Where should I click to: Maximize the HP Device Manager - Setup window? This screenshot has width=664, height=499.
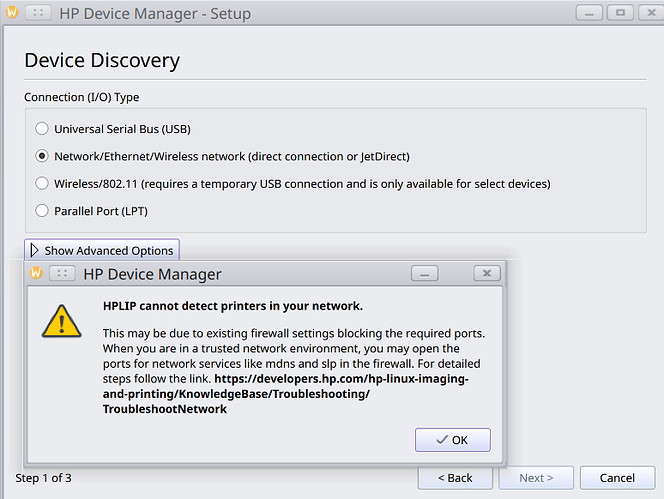(620, 13)
